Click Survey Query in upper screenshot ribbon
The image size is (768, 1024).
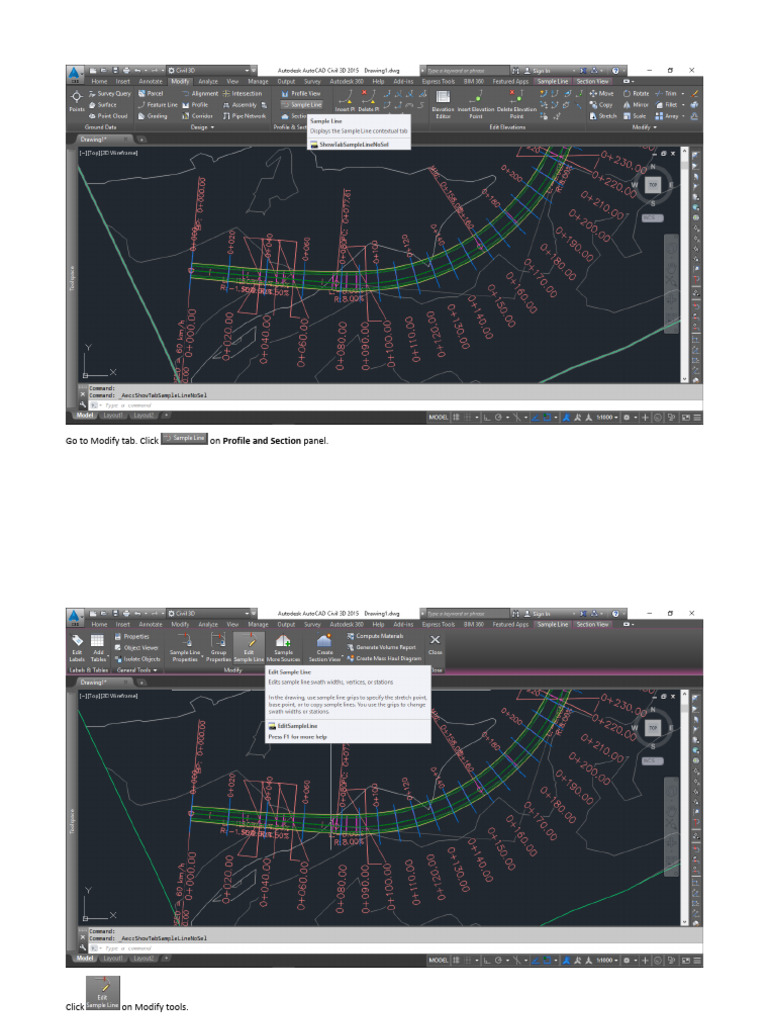pyautogui.click(x=110, y=94)
